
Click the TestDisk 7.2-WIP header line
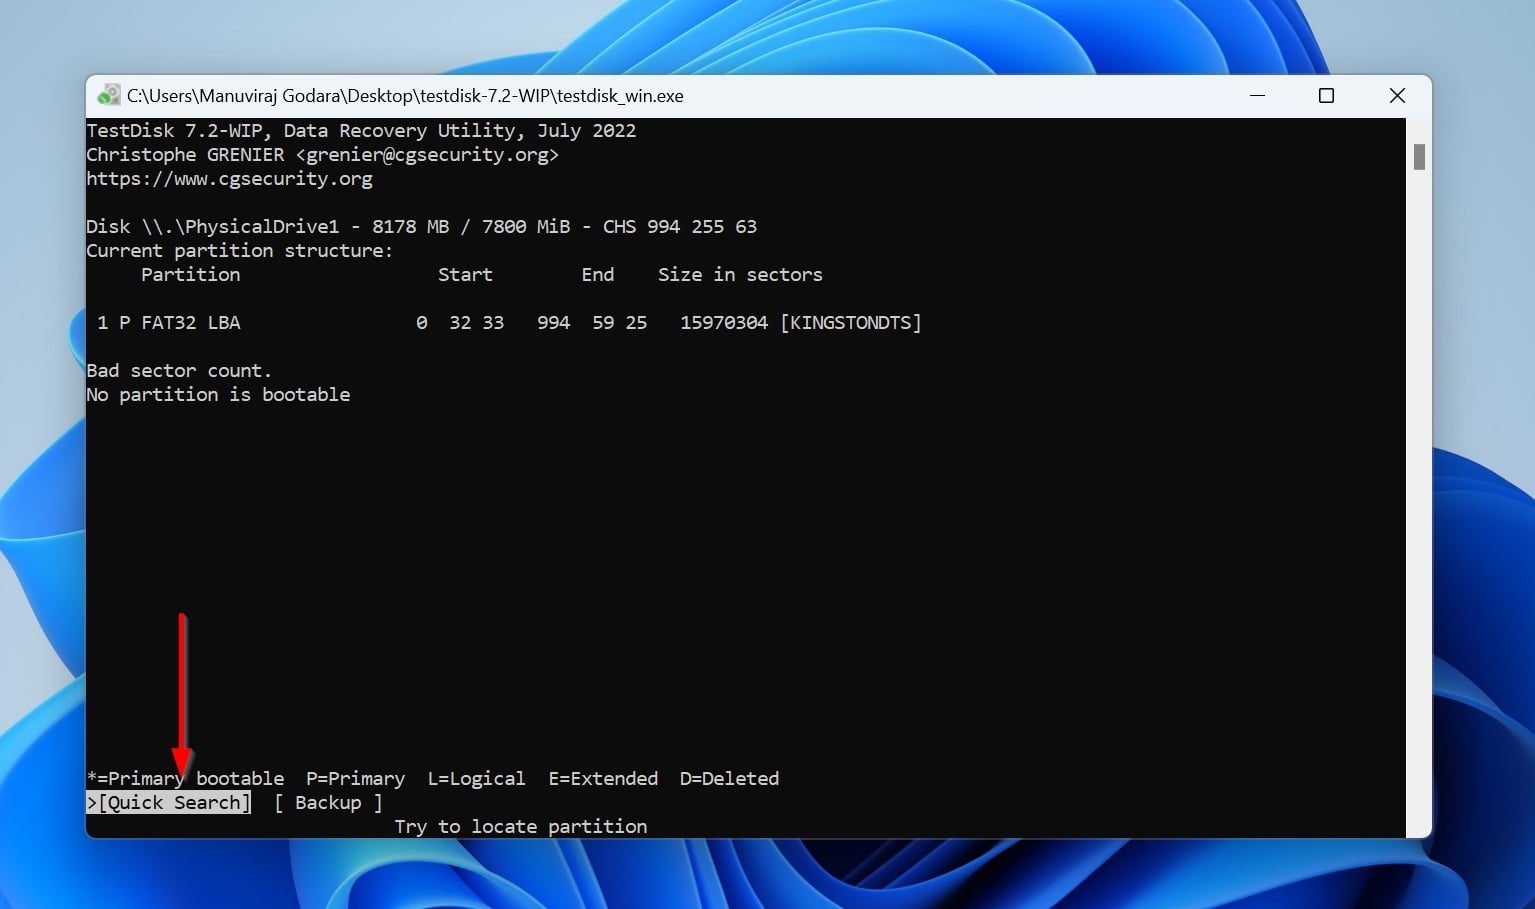click(361, 131)
